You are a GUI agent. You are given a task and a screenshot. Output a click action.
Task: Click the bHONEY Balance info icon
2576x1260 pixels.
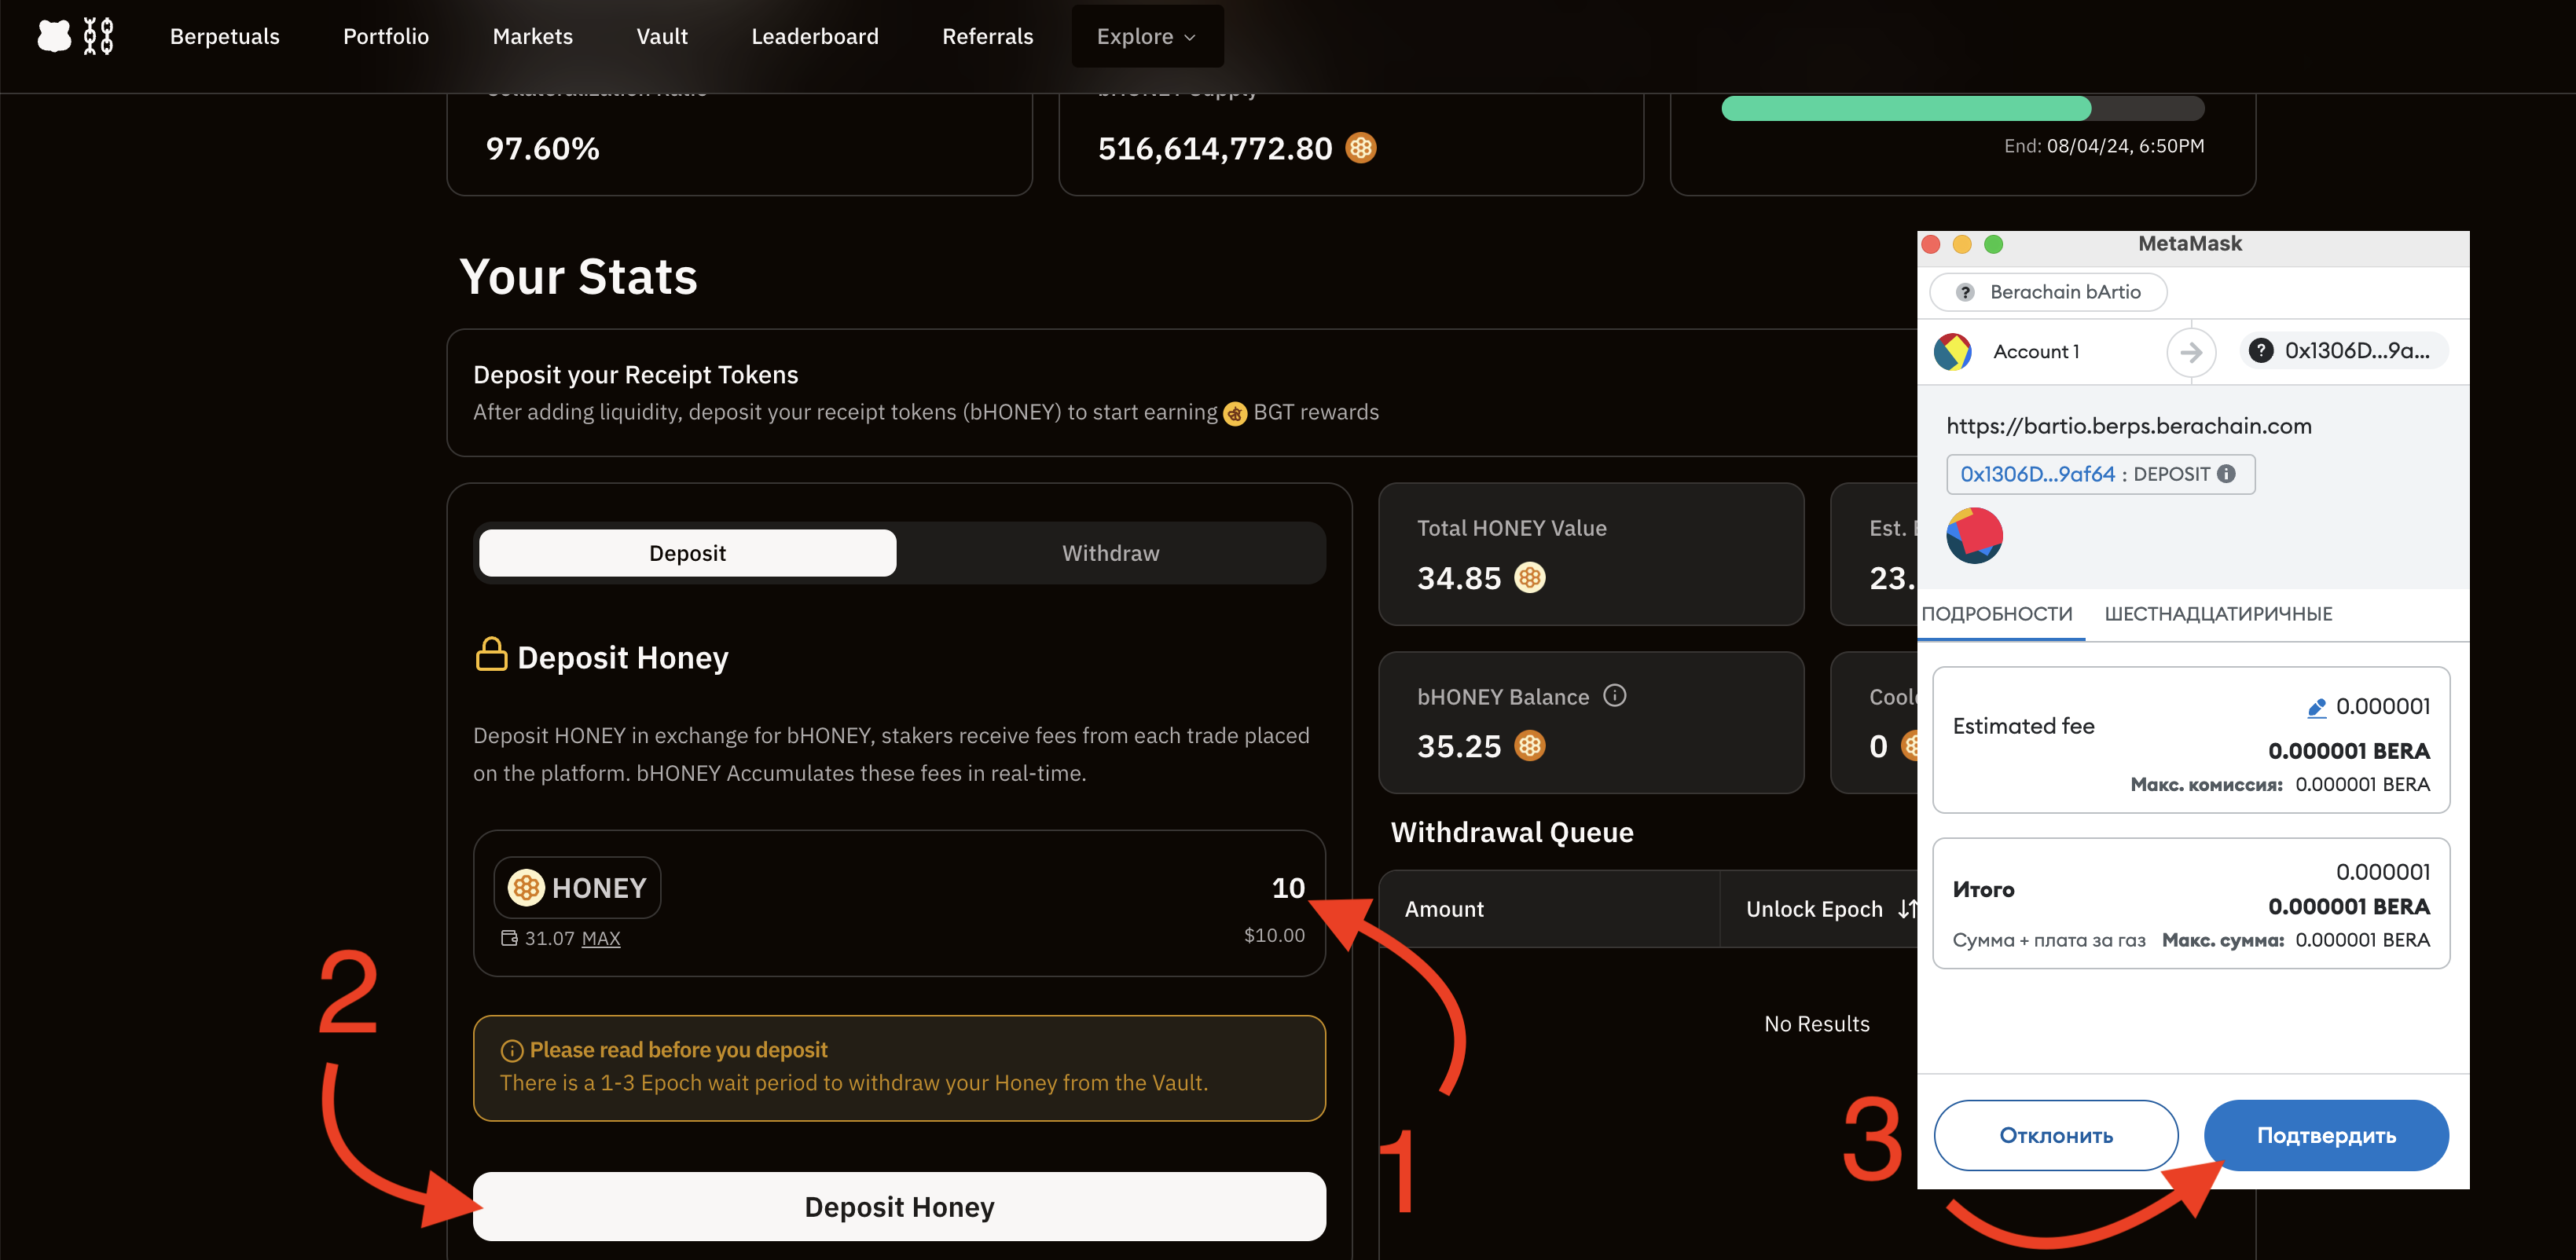coord(1614,695)
